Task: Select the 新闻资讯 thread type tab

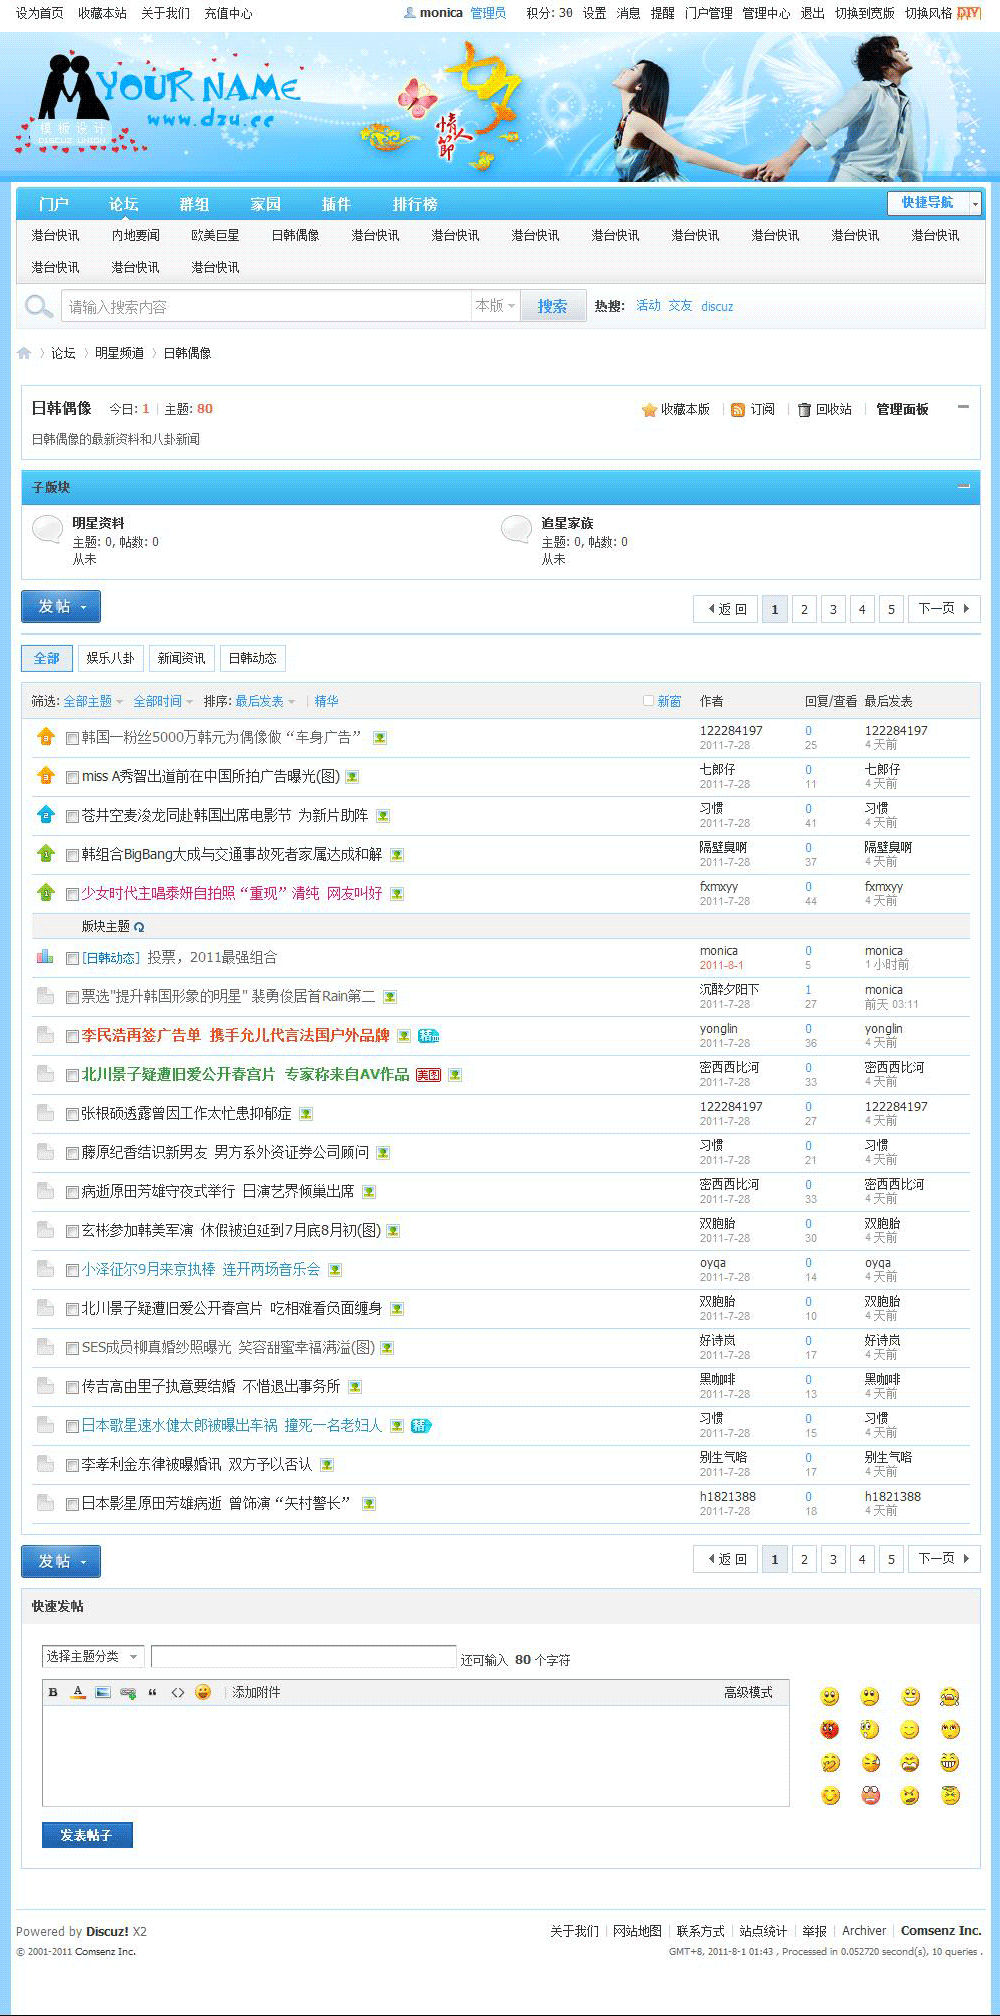Action: (x=181, y=658)
